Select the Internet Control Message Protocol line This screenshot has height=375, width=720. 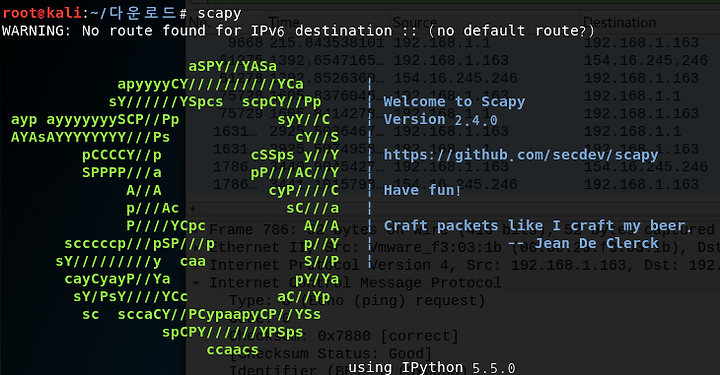point(355,283)
